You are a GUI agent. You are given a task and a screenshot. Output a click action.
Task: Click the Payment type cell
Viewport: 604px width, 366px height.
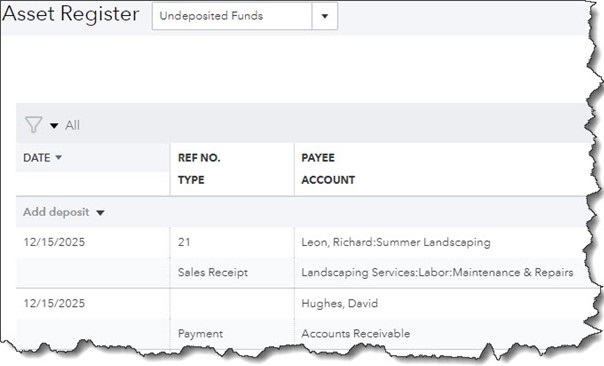tap(200, 334)
